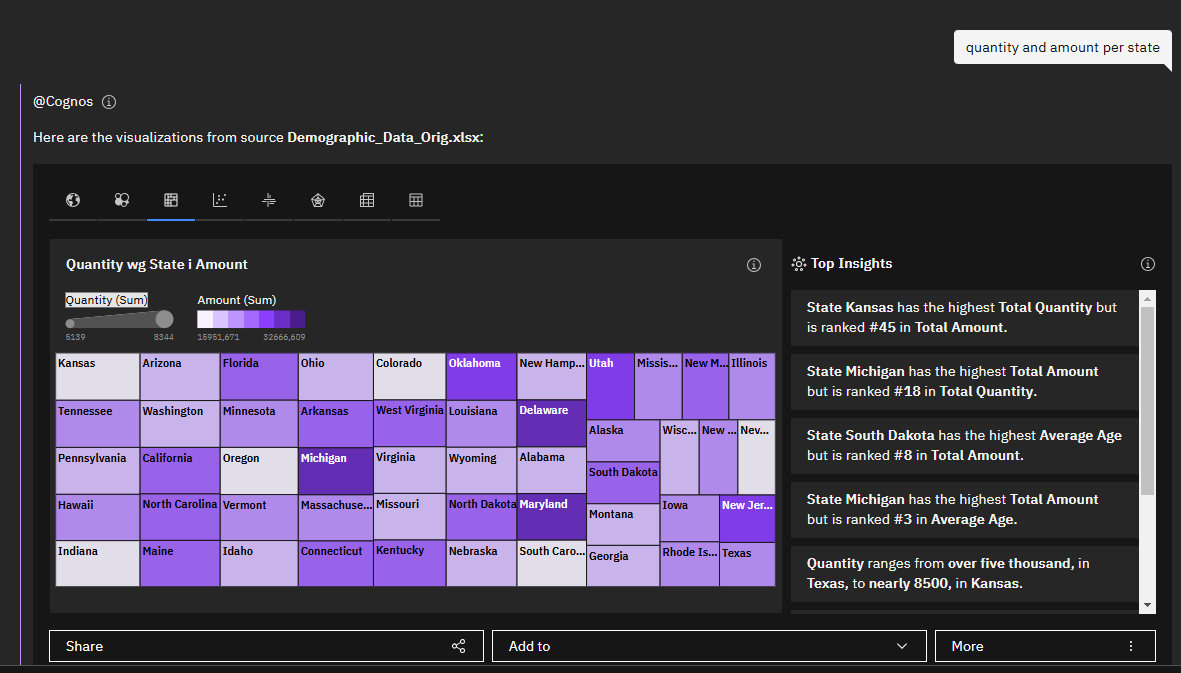The height and width of the screenshot is (673, 1181).
Task: Select the Montana treemap tile
Action: [623, 525]
